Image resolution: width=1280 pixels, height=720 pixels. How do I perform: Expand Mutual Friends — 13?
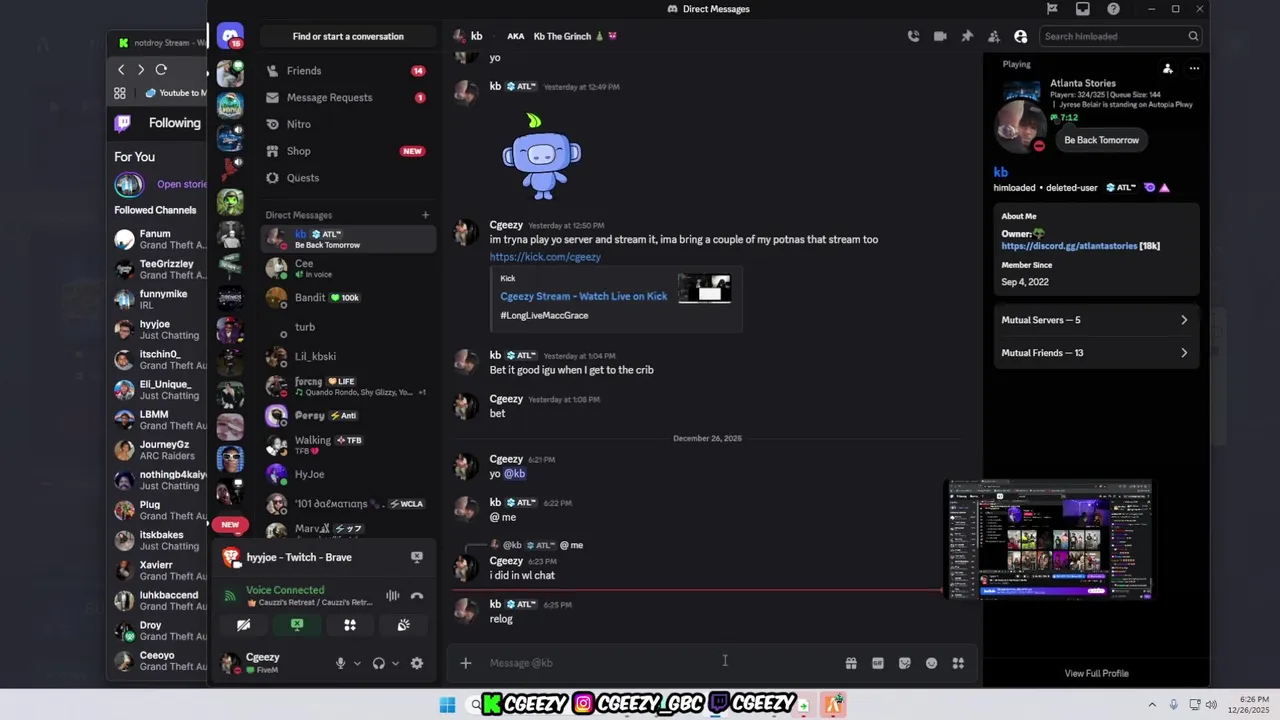click(1096, 353)
